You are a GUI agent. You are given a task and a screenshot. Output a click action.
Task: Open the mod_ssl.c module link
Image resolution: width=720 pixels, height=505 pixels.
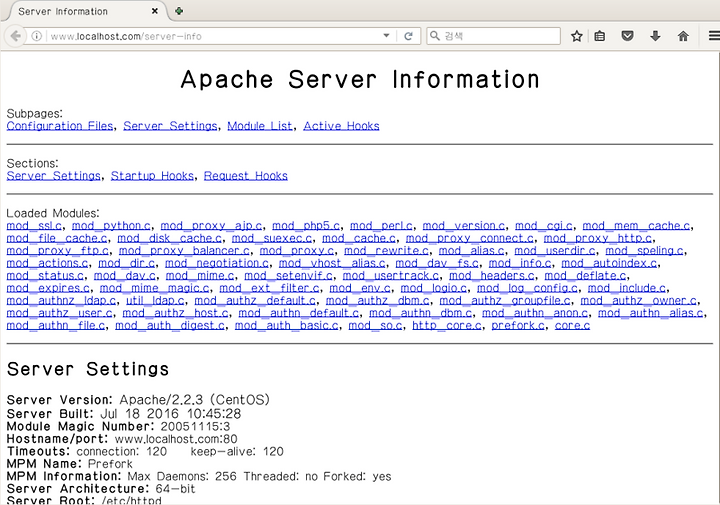(34, 226)
